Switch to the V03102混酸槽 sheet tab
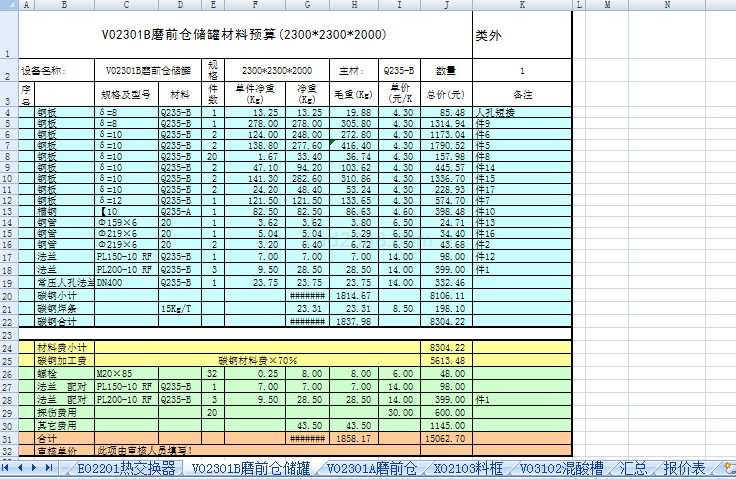This screenshot has height=479, width=736. pos(562,468)
